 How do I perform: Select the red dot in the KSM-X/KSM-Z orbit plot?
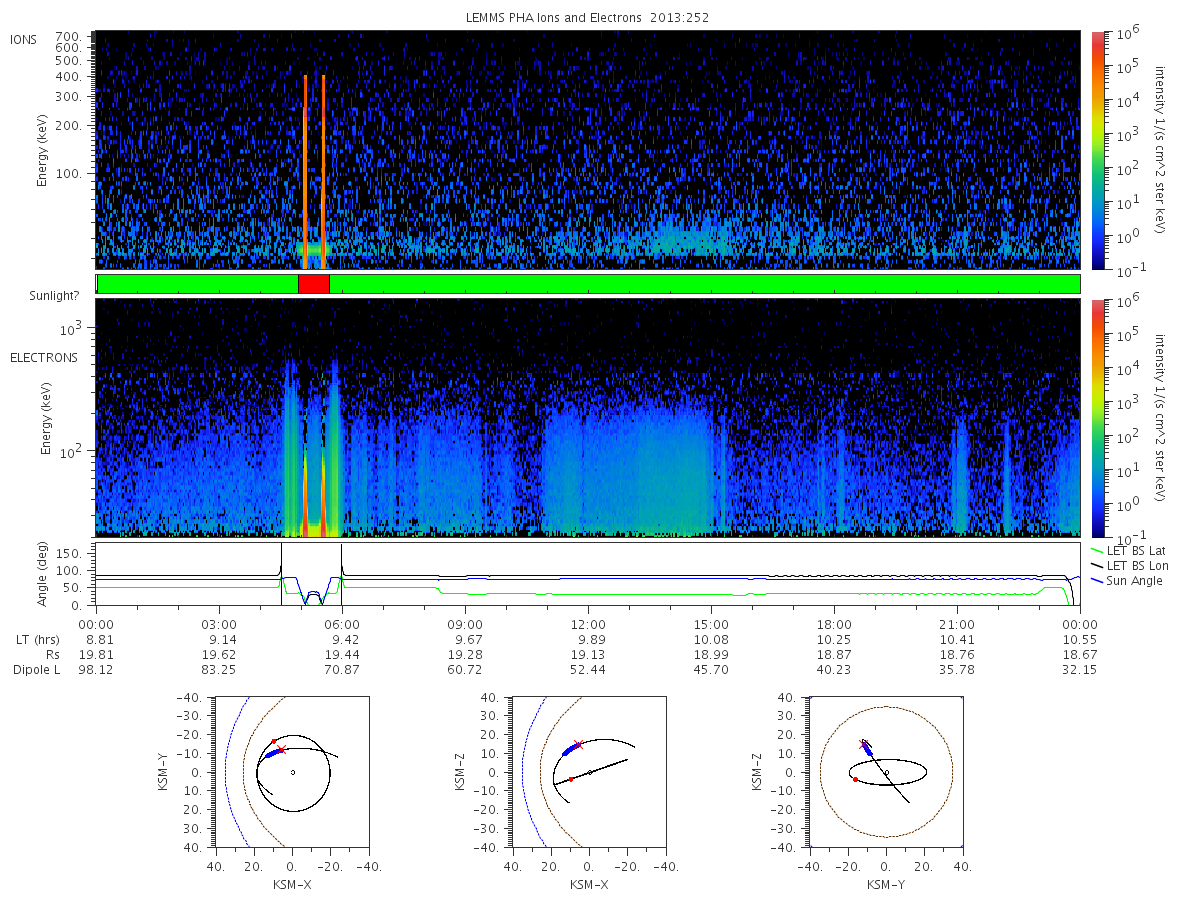pos(571,779)
